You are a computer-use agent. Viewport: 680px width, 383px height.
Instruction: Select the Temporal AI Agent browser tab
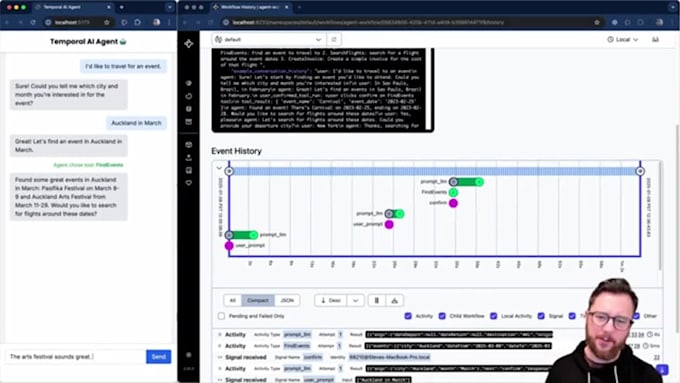point(73,7)
